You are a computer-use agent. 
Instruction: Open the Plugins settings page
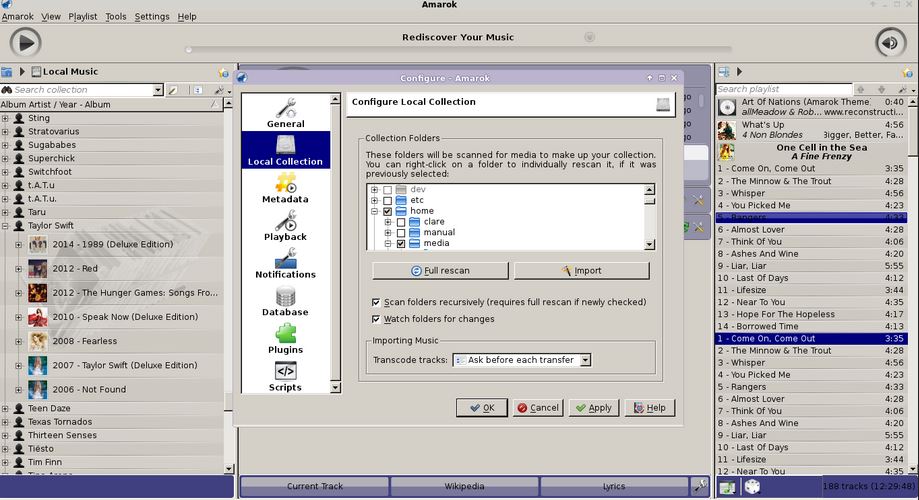(285, 339)
